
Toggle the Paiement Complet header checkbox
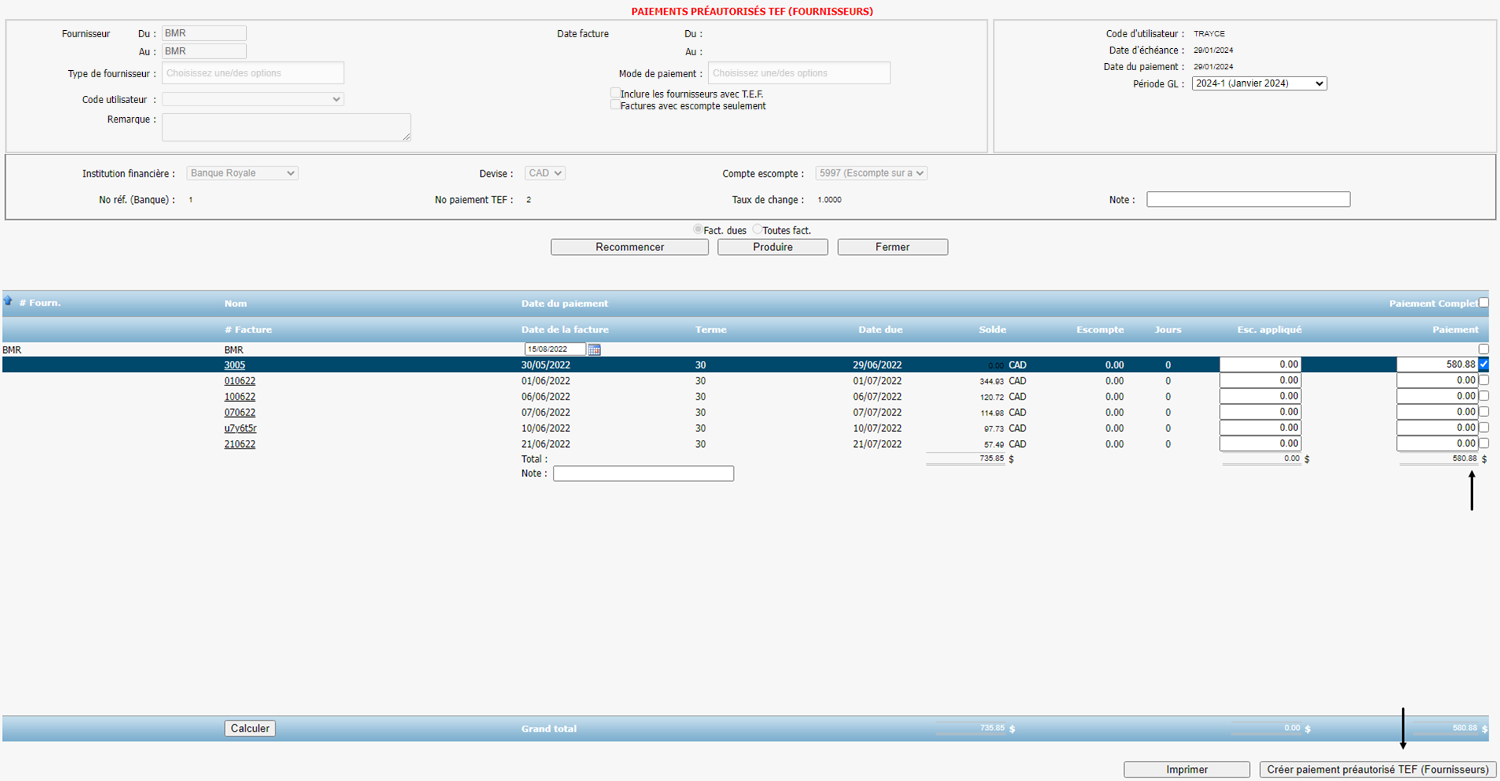coord(1483,303)
